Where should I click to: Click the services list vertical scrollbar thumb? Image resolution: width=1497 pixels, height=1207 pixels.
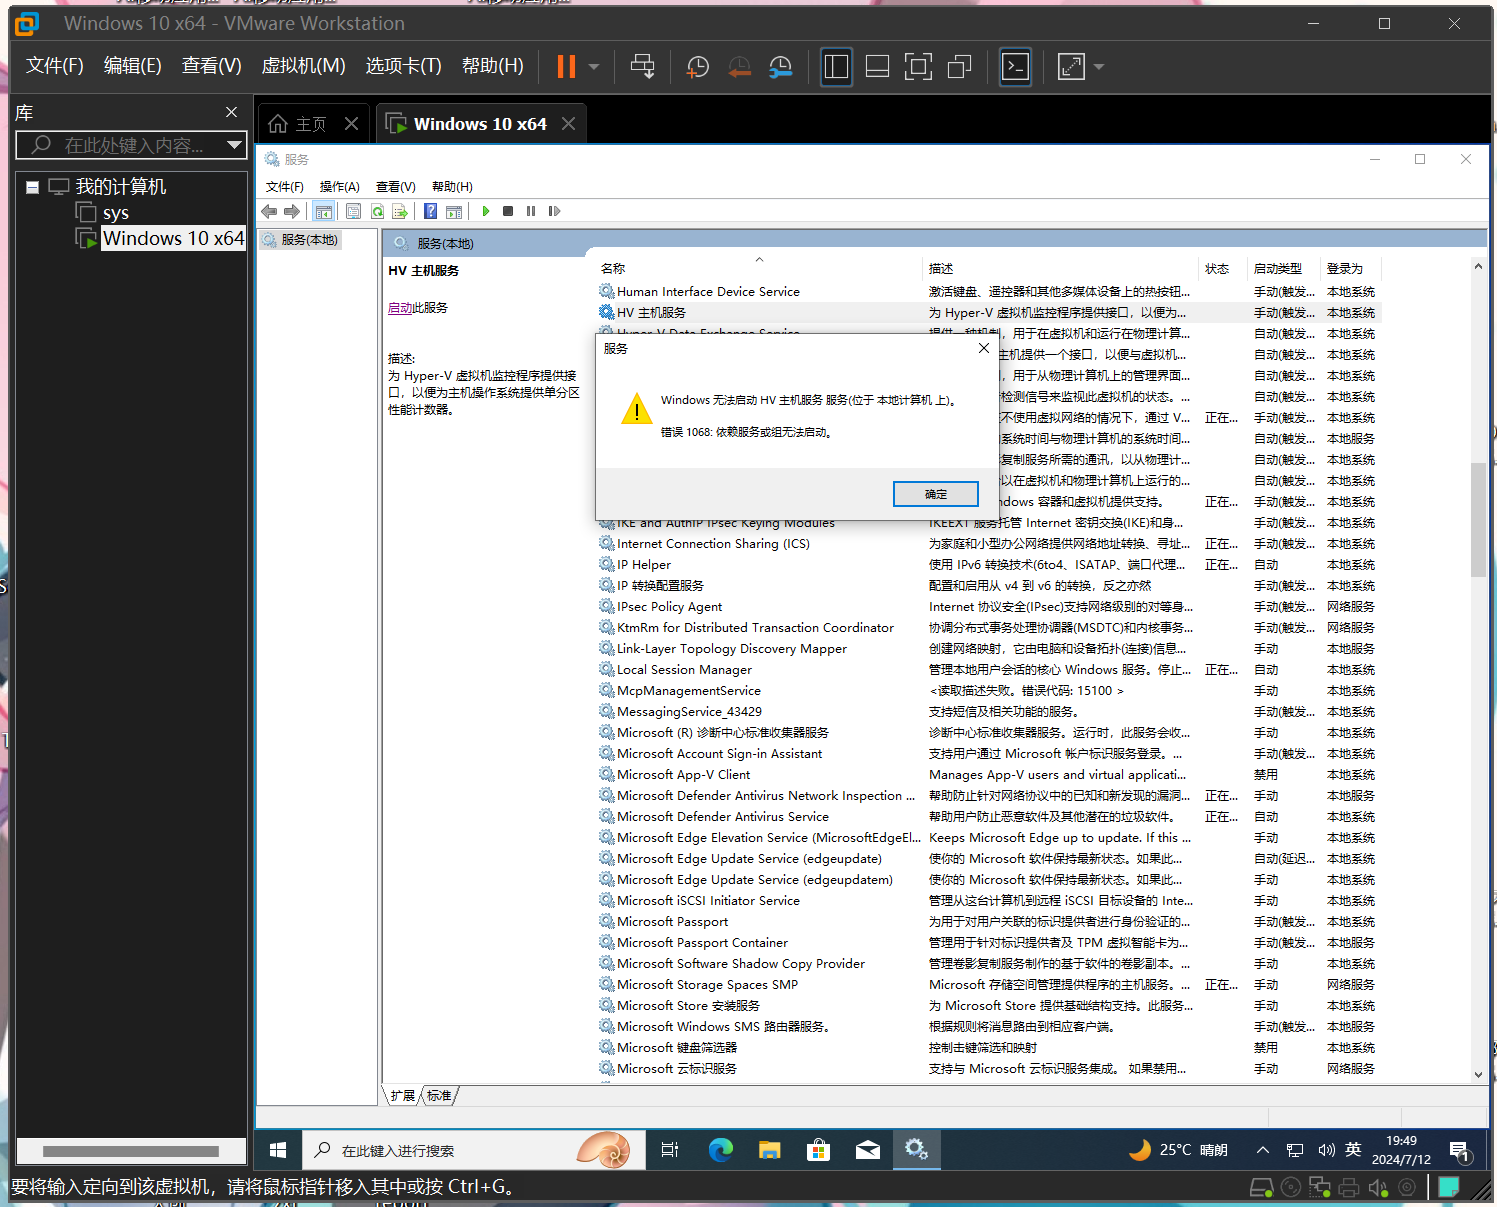tap(1478, 520)
